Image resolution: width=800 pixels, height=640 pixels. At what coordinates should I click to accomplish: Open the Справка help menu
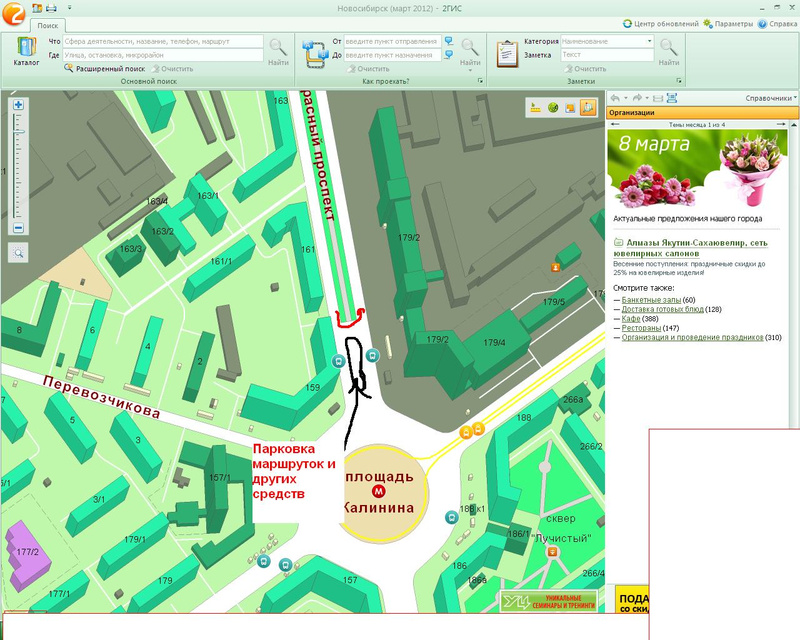click(x=778, y=24)
